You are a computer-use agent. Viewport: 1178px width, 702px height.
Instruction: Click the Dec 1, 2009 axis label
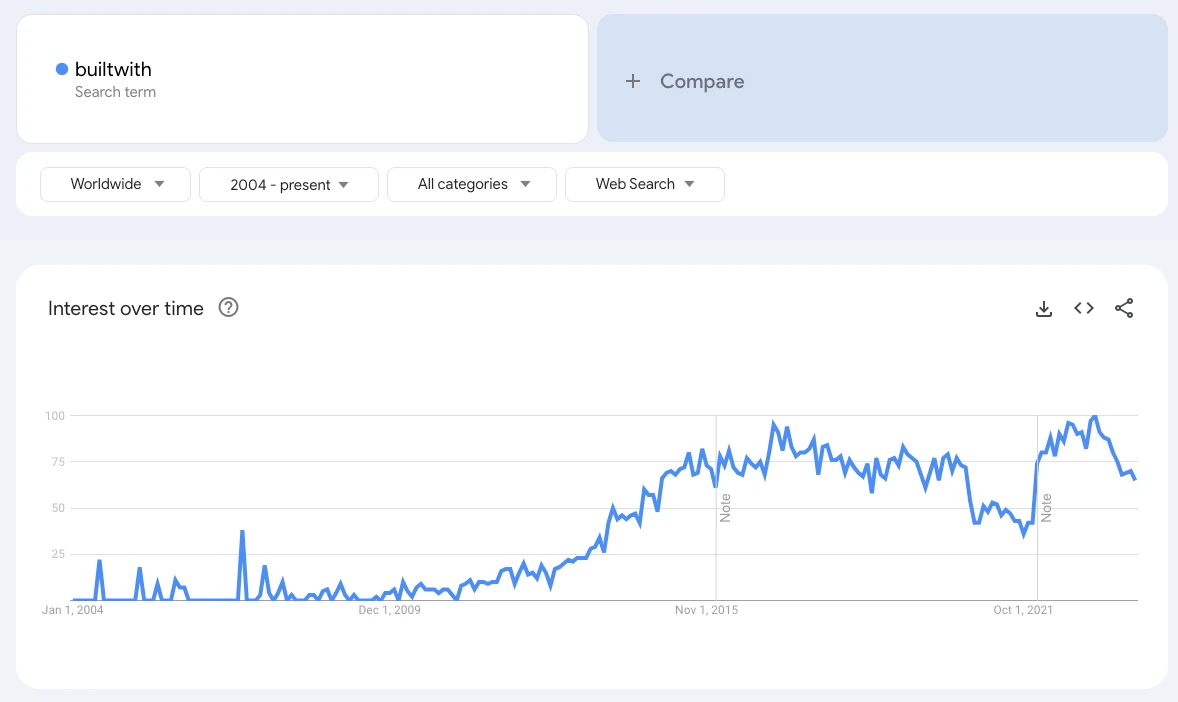(x=389, y=610)
